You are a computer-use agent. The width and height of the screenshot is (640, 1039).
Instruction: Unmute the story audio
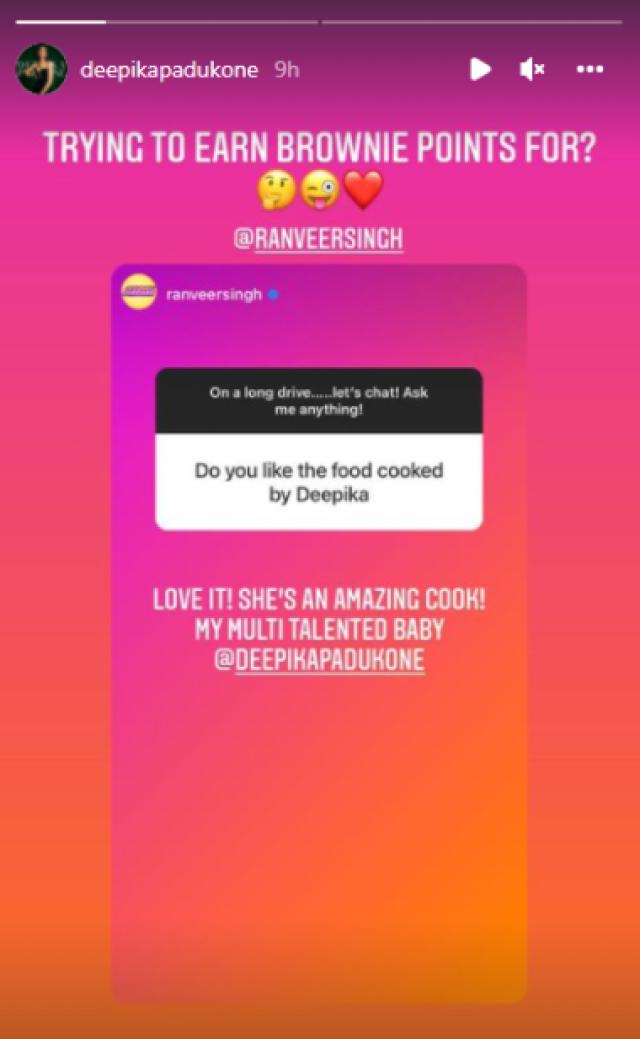click(x=532, y=69)
